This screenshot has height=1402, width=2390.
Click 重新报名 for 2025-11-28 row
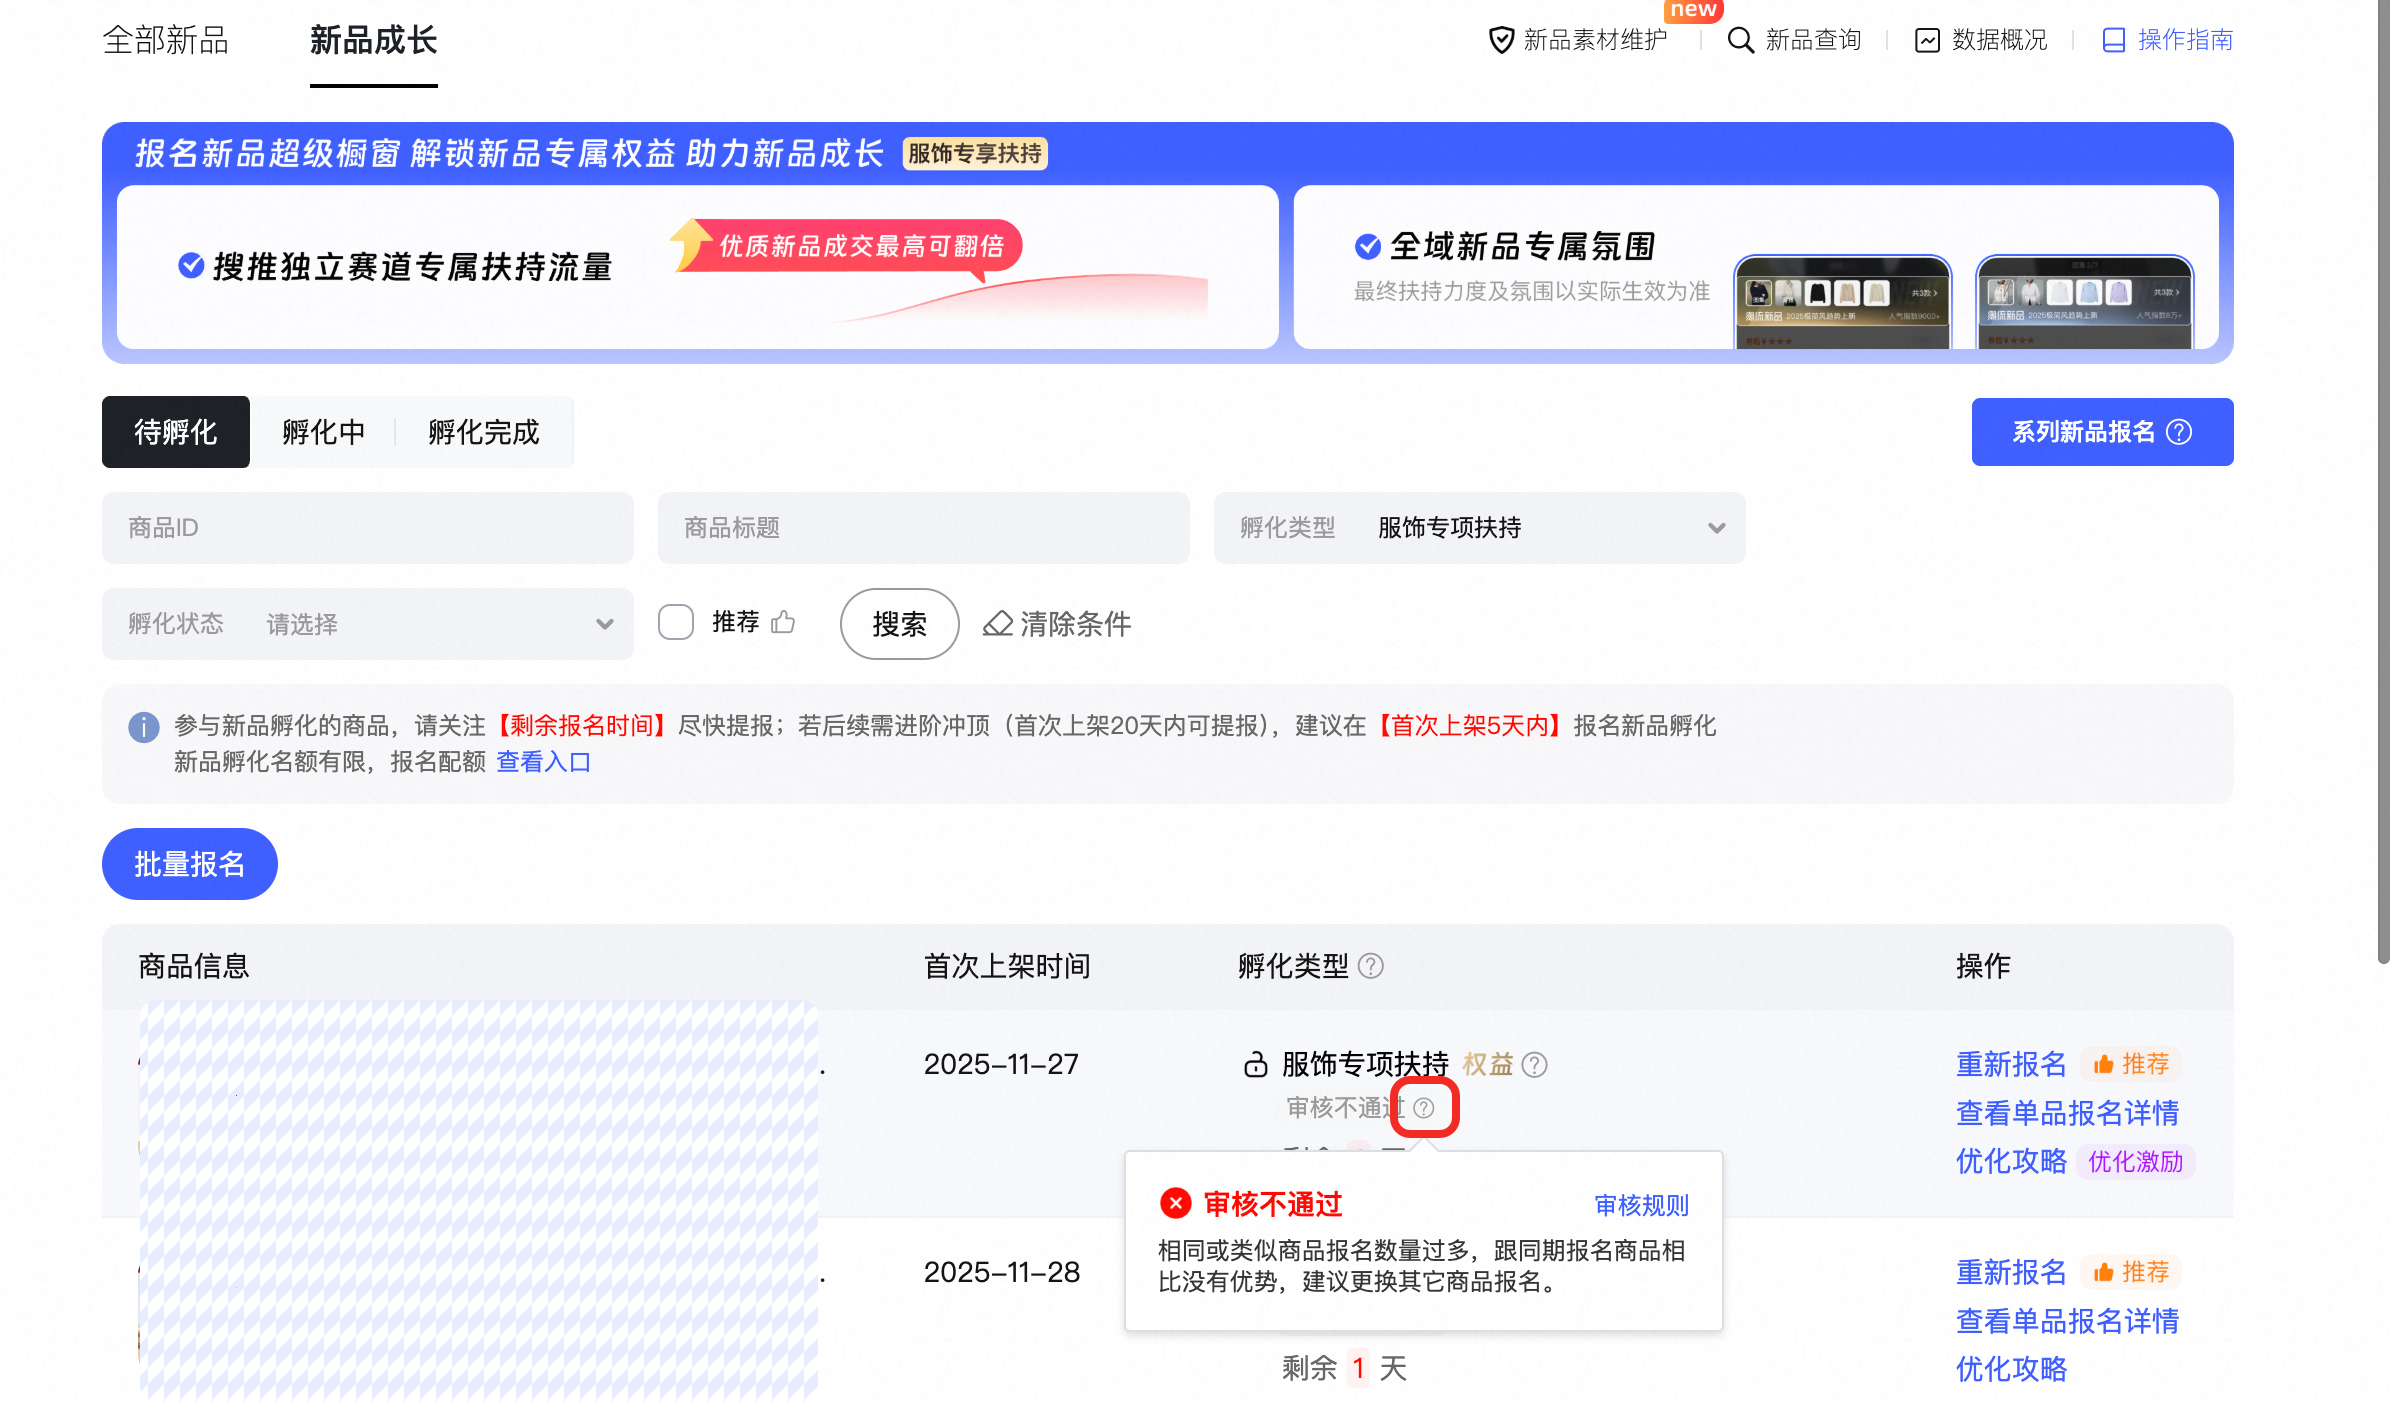point(2011,1272)
